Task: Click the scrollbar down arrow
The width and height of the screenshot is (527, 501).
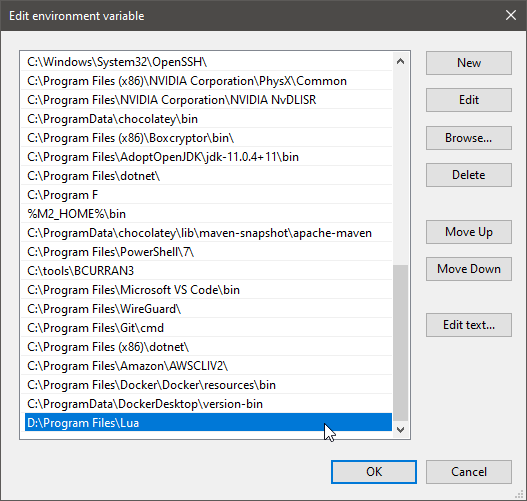Action: point(400,430)
